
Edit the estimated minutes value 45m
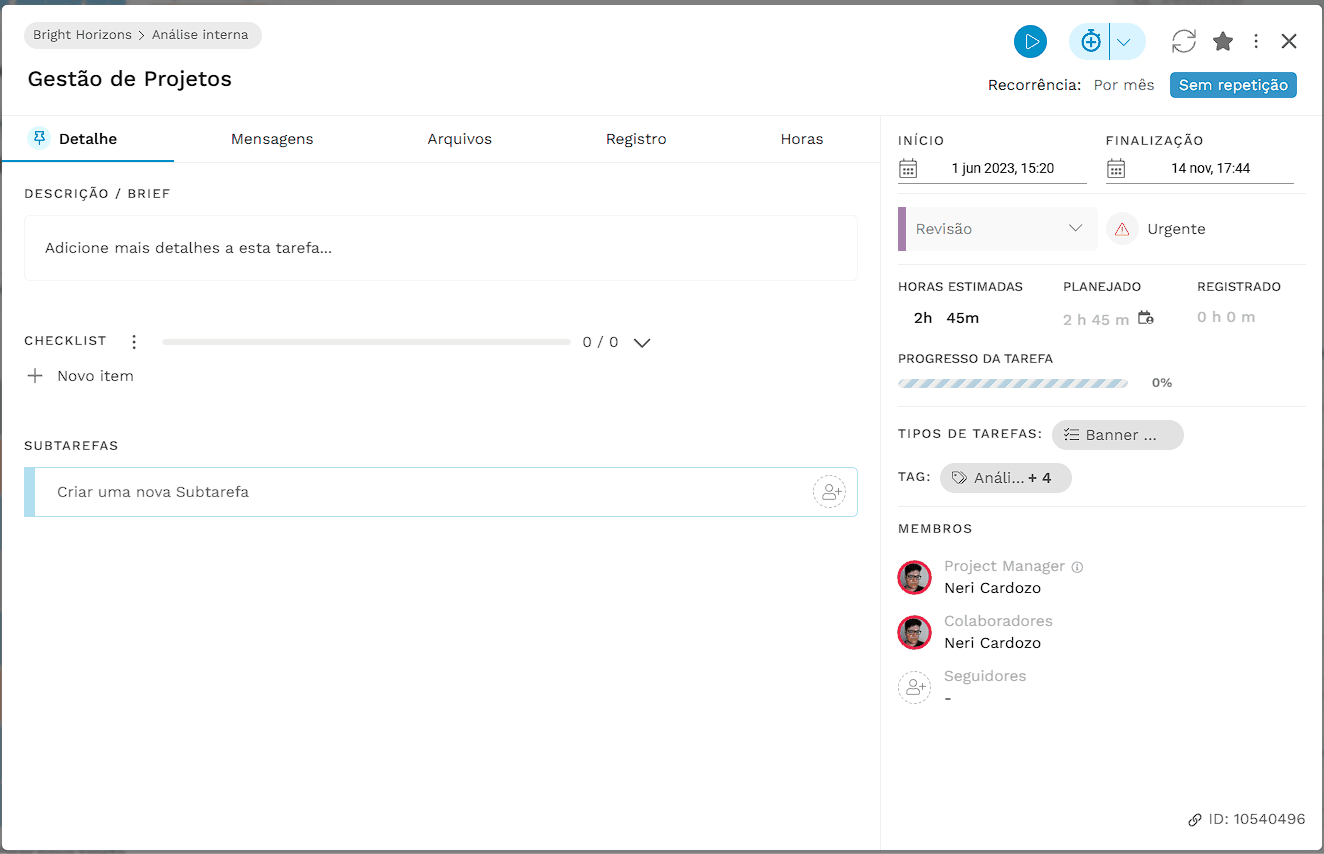pyautogui.click(x=963, y=318)
